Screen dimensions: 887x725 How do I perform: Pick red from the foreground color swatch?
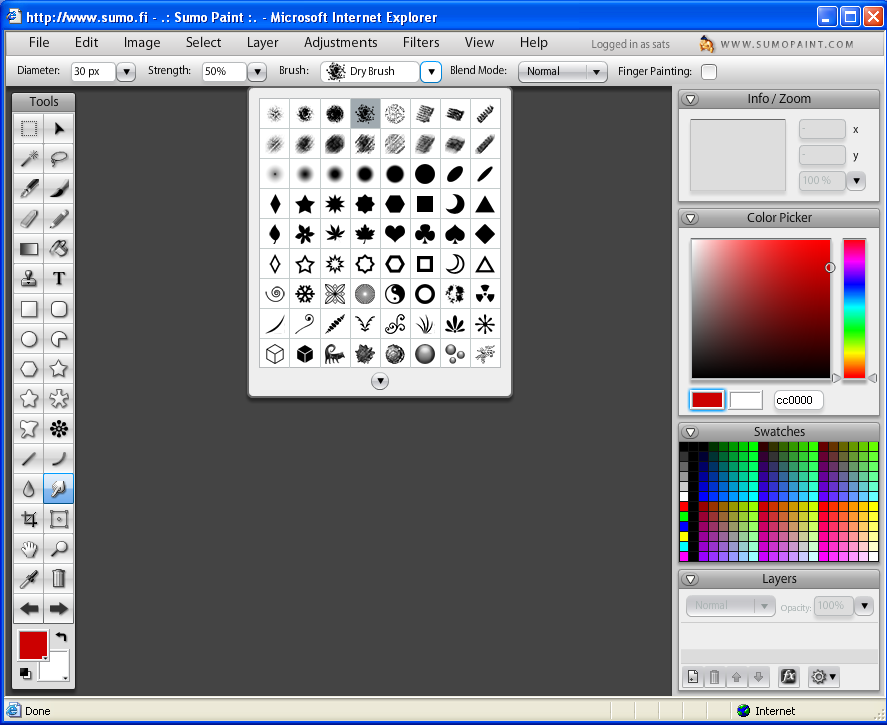click(x=31, y=646)
